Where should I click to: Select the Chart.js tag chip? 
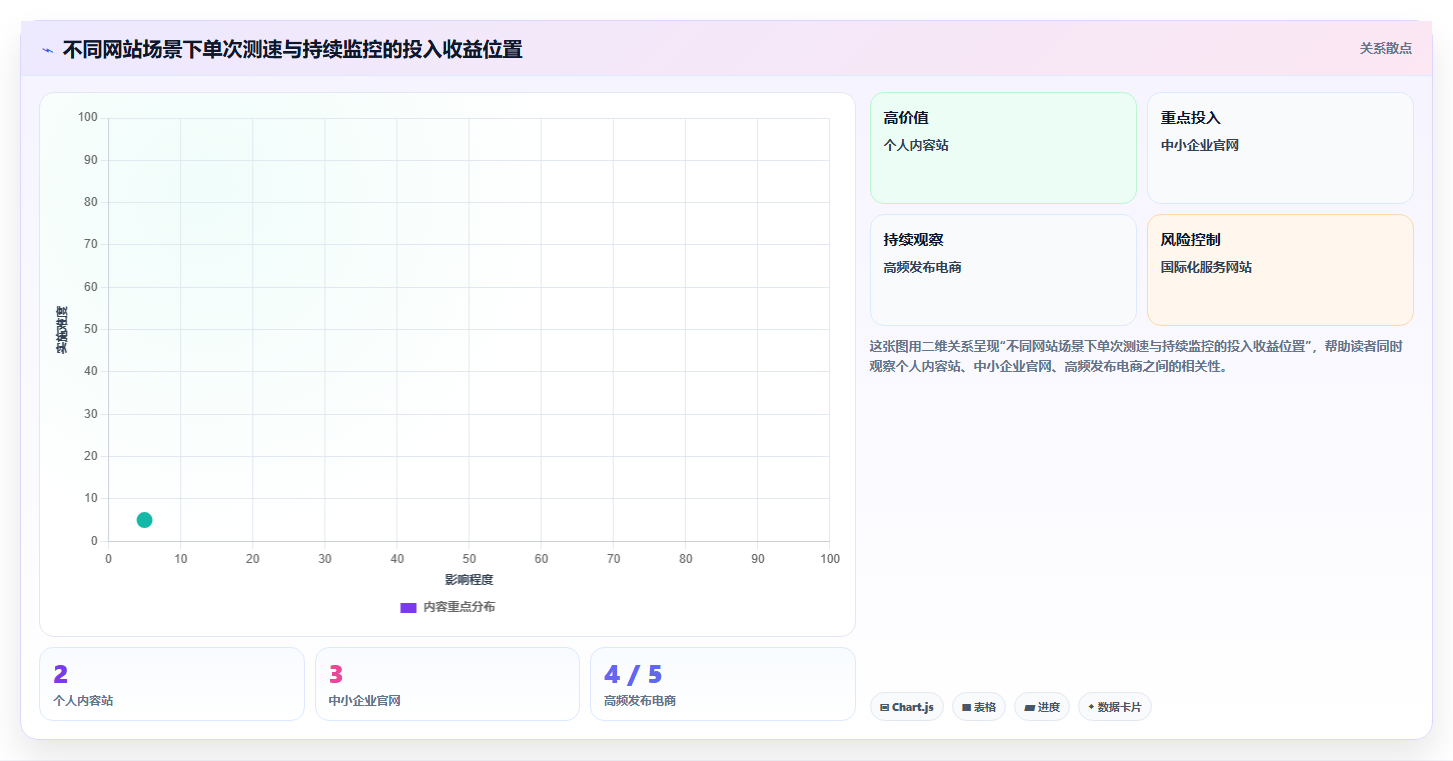coord(907,707)
